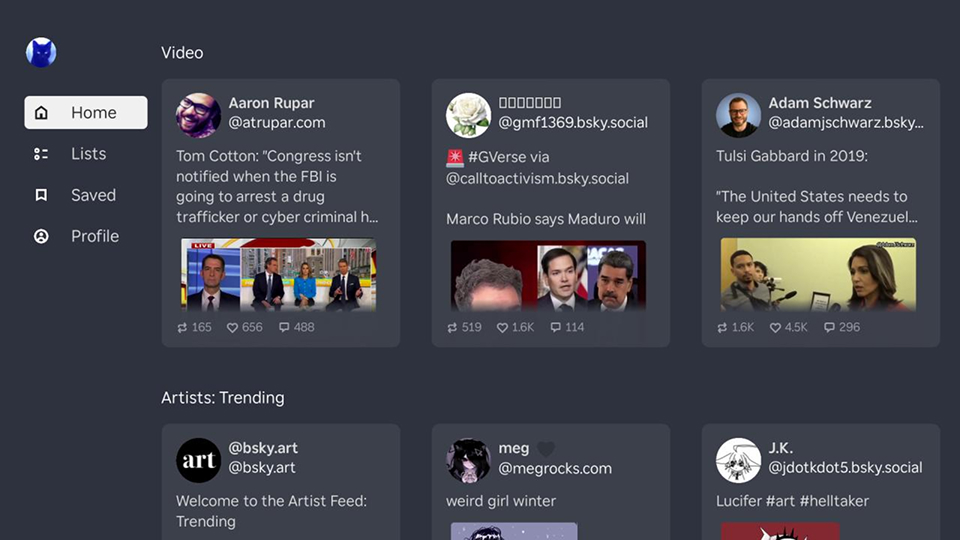Like Aaron Rupar's post with 656 likes
This screenshot has width=960, height=540.
tap(244, 327)
